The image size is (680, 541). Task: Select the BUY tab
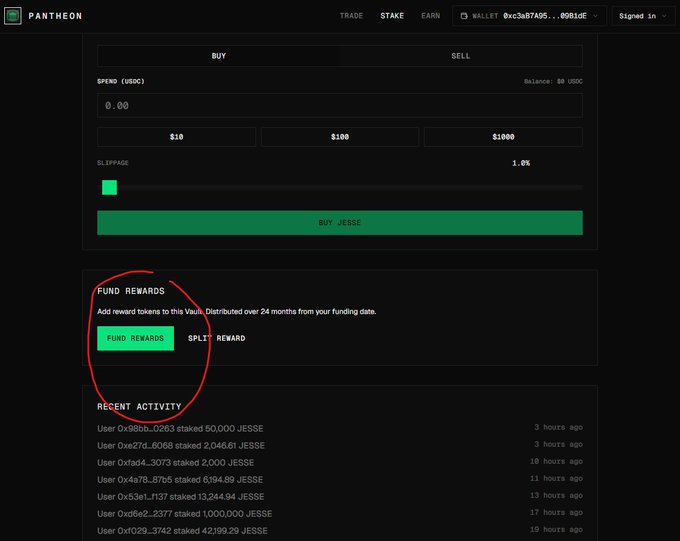click(x=219, y=56)
